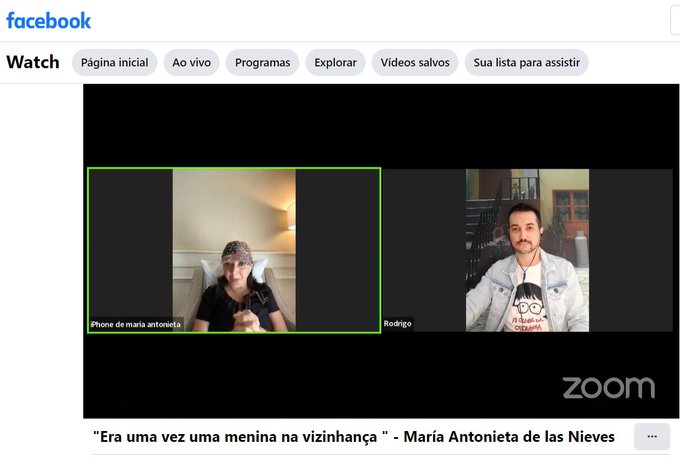Screen dimensions: 680x457
Task: Click Rodrigo's video feed
Action: (527, 250)
